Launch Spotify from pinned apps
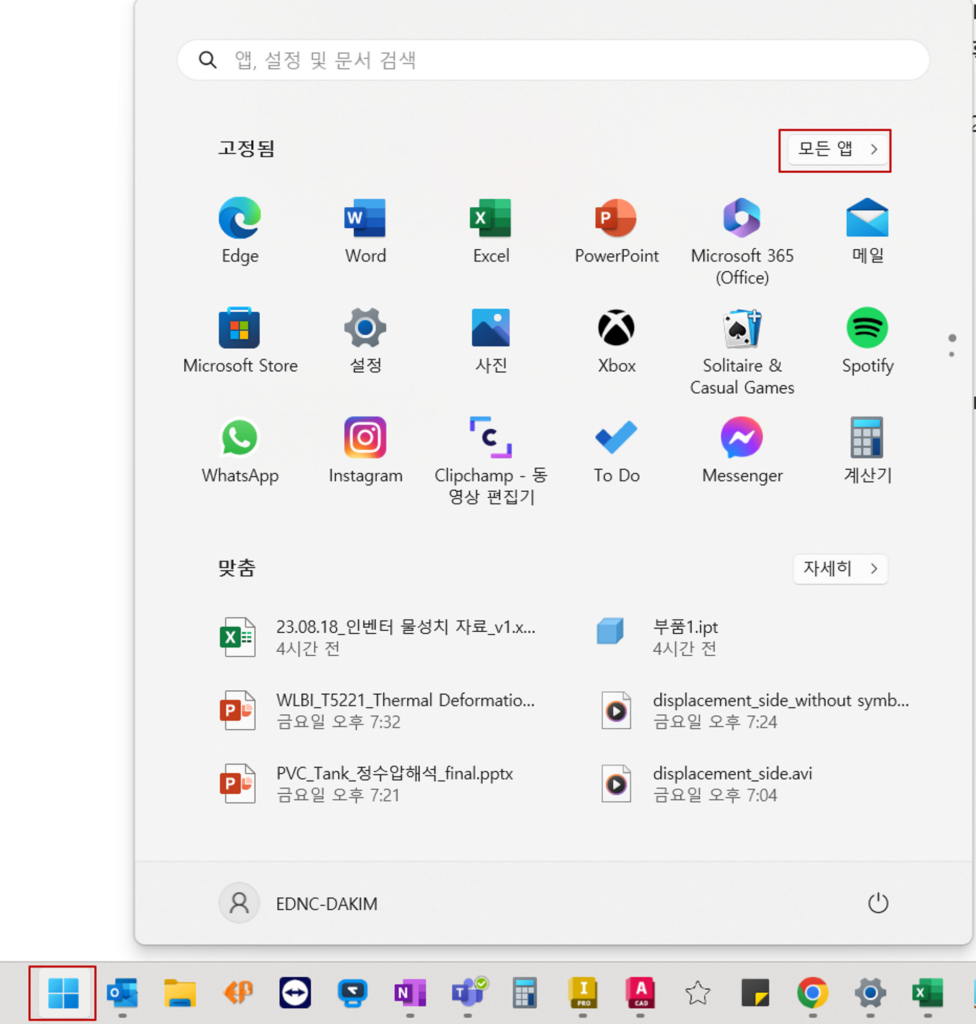The height and width of the screenshot is (1024, 976). [867, 340]
